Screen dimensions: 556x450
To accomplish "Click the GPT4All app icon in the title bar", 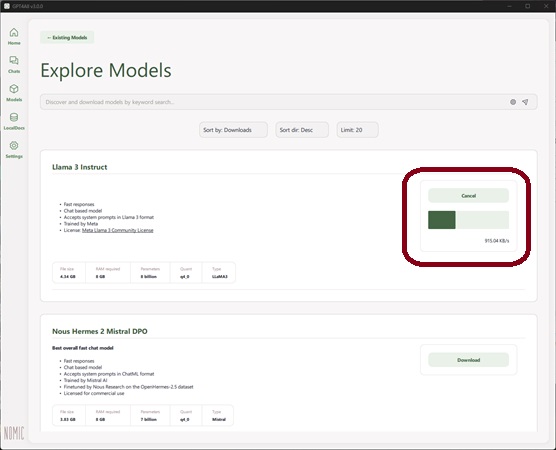I will 7,6.
